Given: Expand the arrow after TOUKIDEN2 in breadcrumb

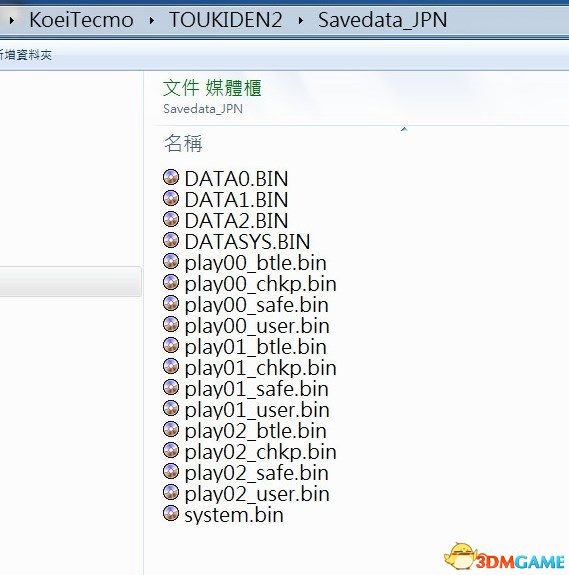Looking at the screenshot, I should [300, 20].
